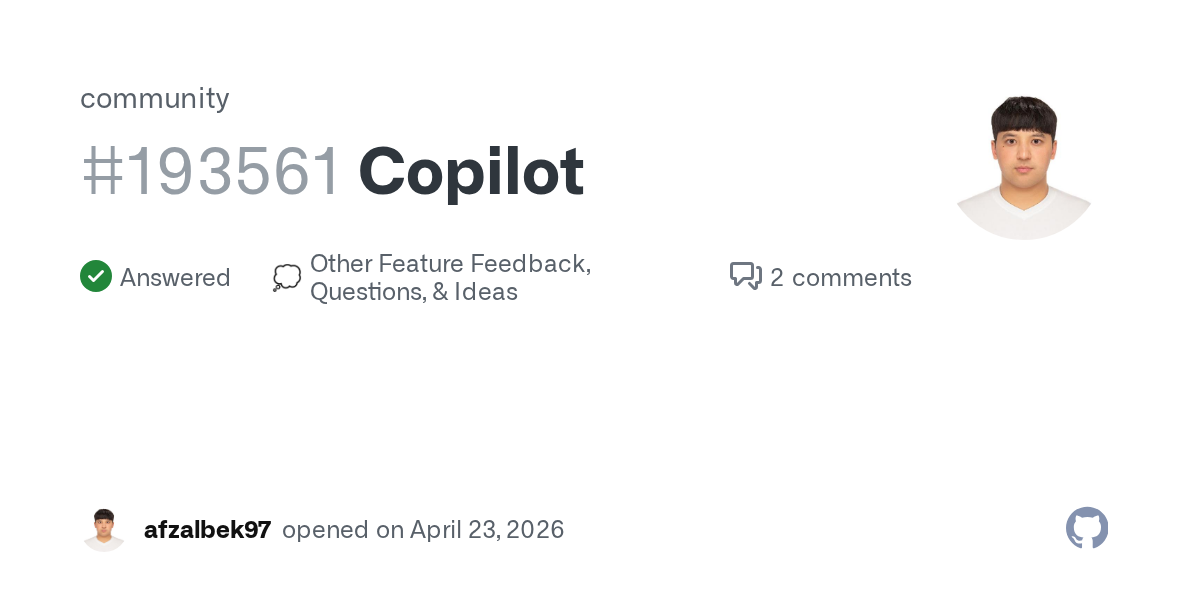Open the Other Feature Feedback category line
The height and width of the screenshot is (600, 1200).
tap(450, 264)
